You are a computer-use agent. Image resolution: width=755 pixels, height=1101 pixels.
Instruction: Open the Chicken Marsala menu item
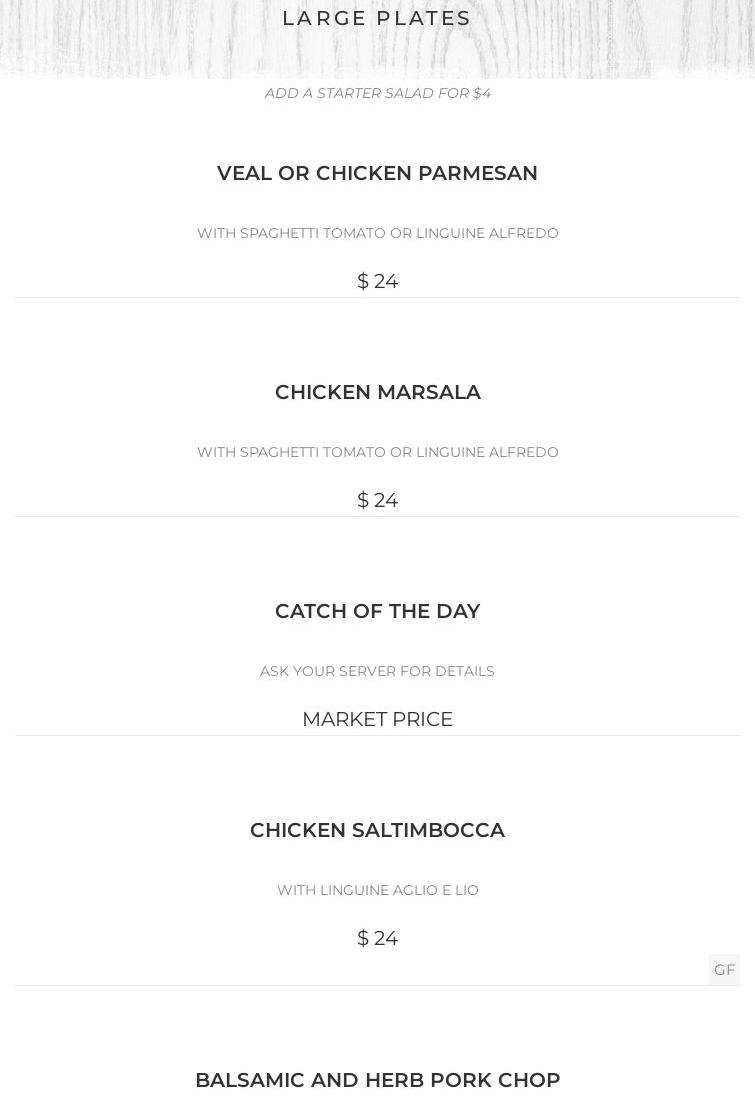[x=377, y=392]
